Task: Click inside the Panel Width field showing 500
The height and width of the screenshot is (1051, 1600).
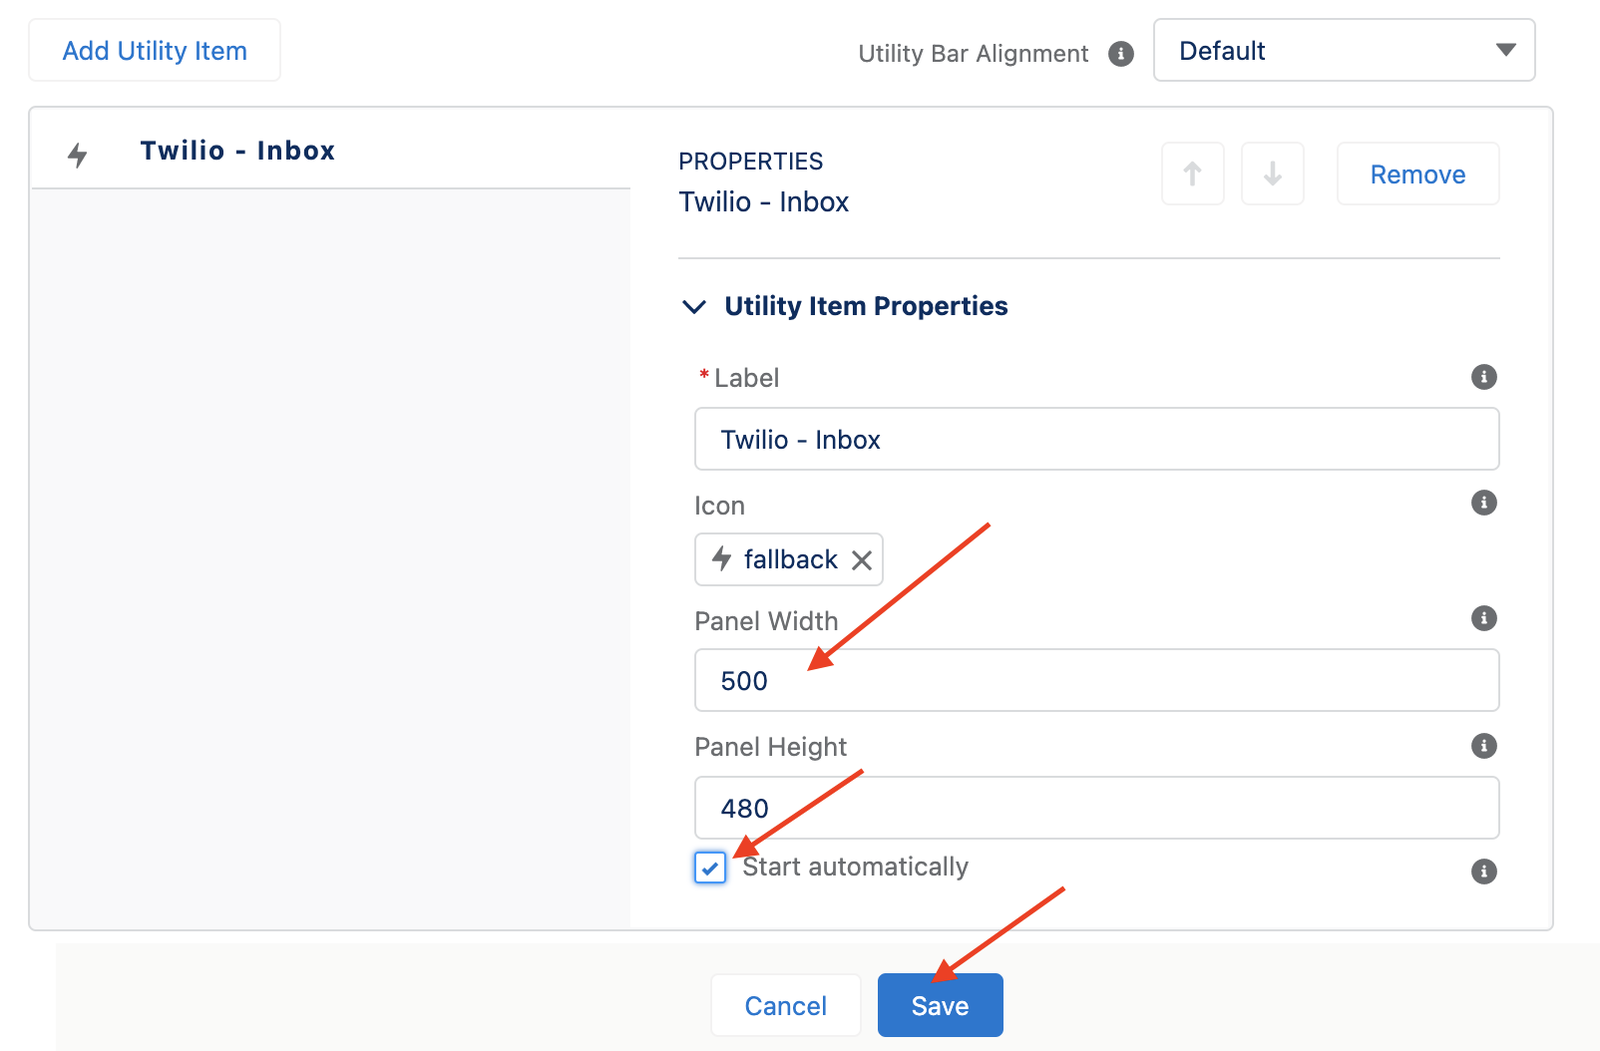Action: point(1096,680)
